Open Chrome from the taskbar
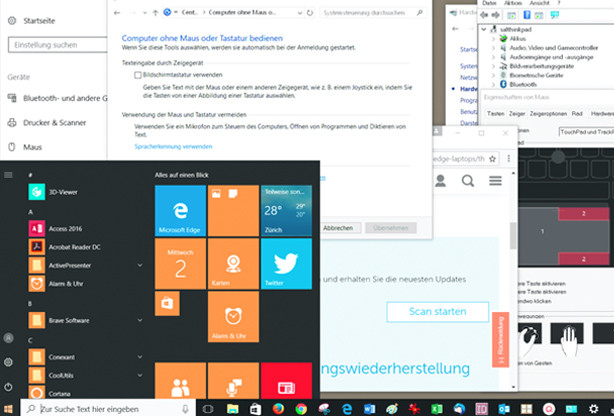The image size is (614, 416). coord(301,409)
